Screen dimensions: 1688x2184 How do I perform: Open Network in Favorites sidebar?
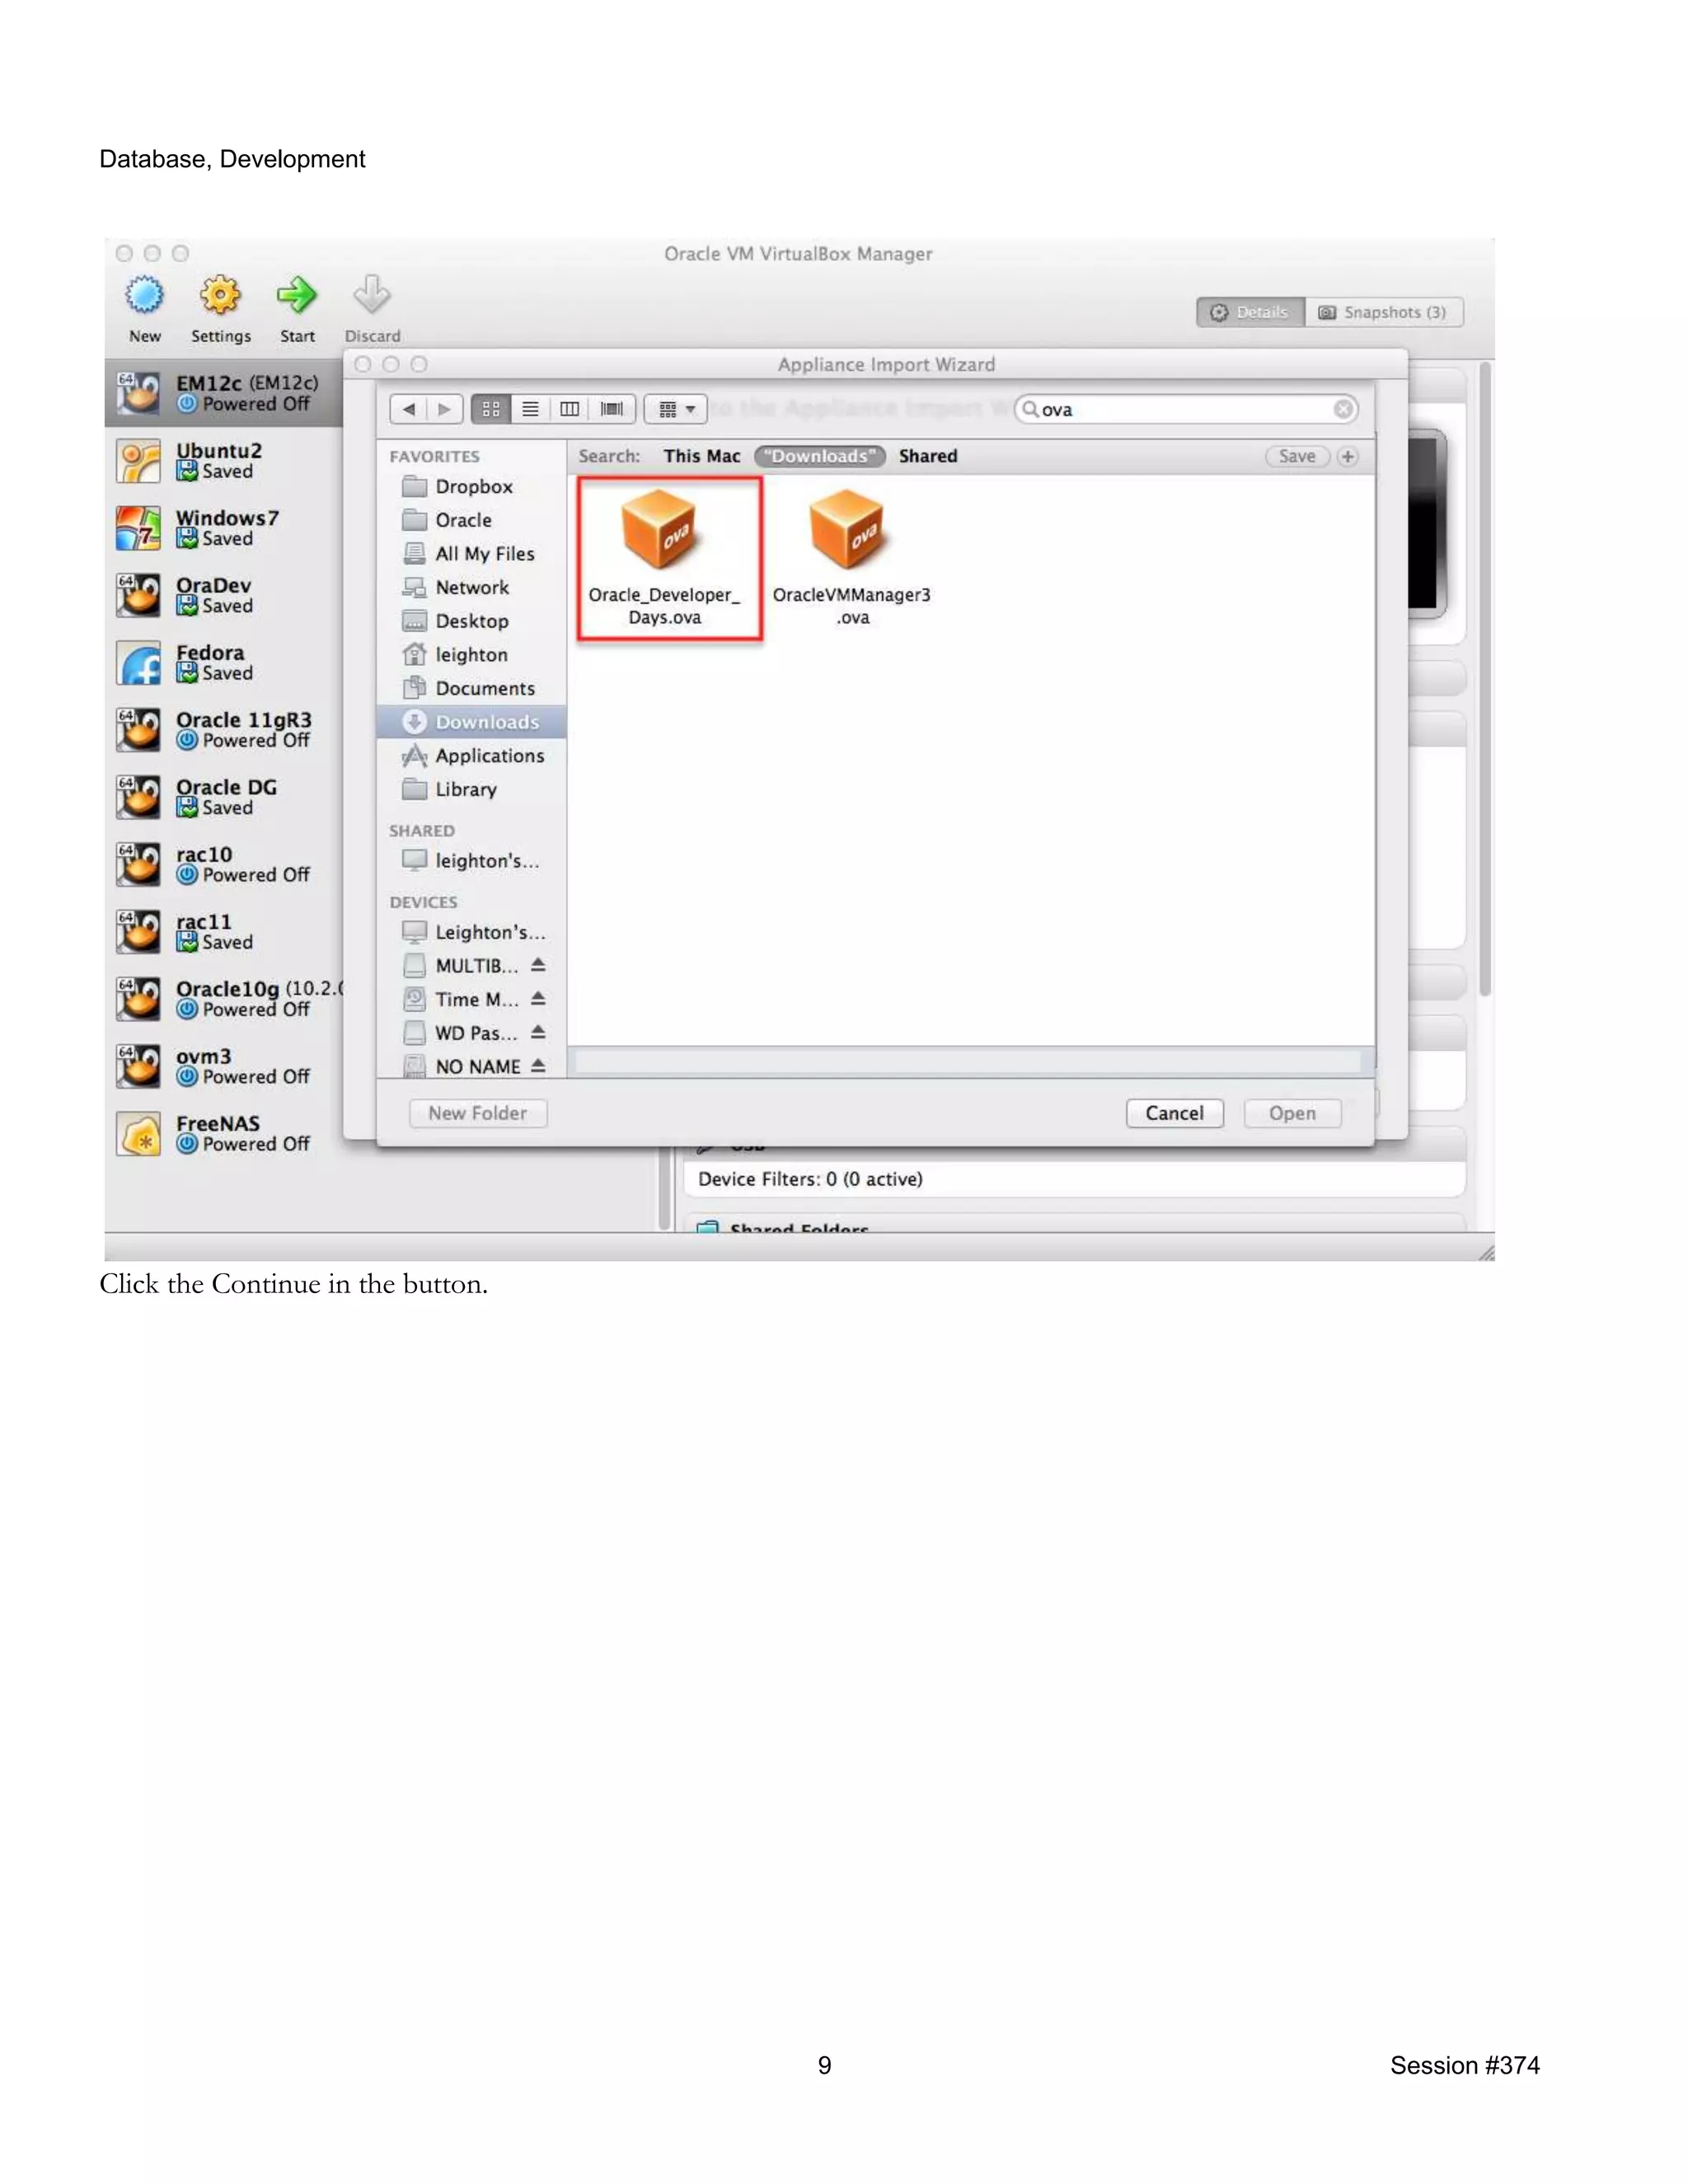[472, 587]
